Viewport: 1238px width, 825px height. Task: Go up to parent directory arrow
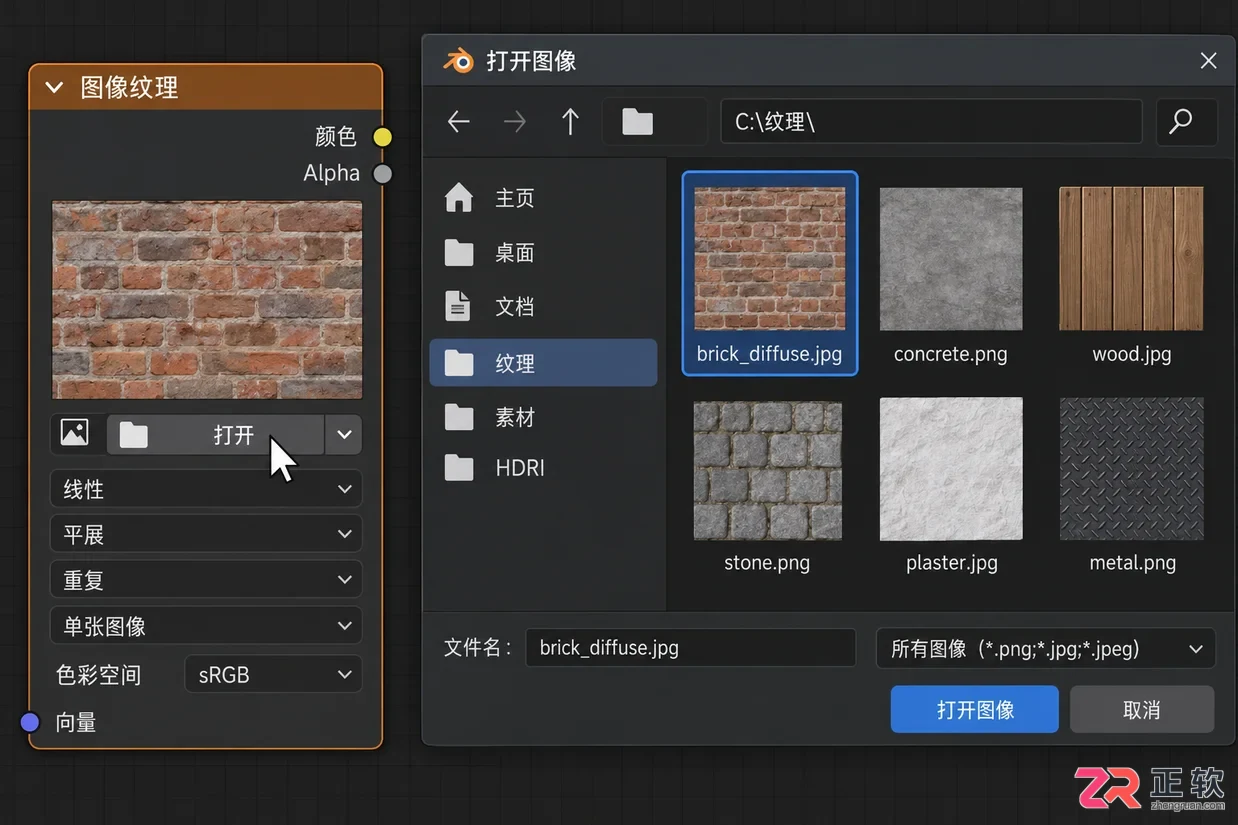pyautogui.click(x=570, y=122)
